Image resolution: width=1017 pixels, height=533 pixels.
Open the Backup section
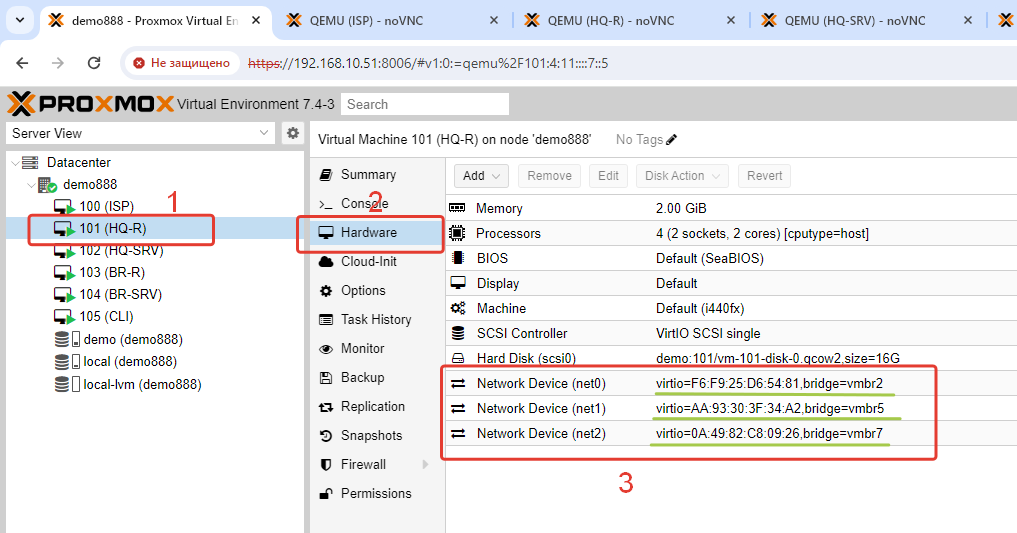tap(363, 377)
